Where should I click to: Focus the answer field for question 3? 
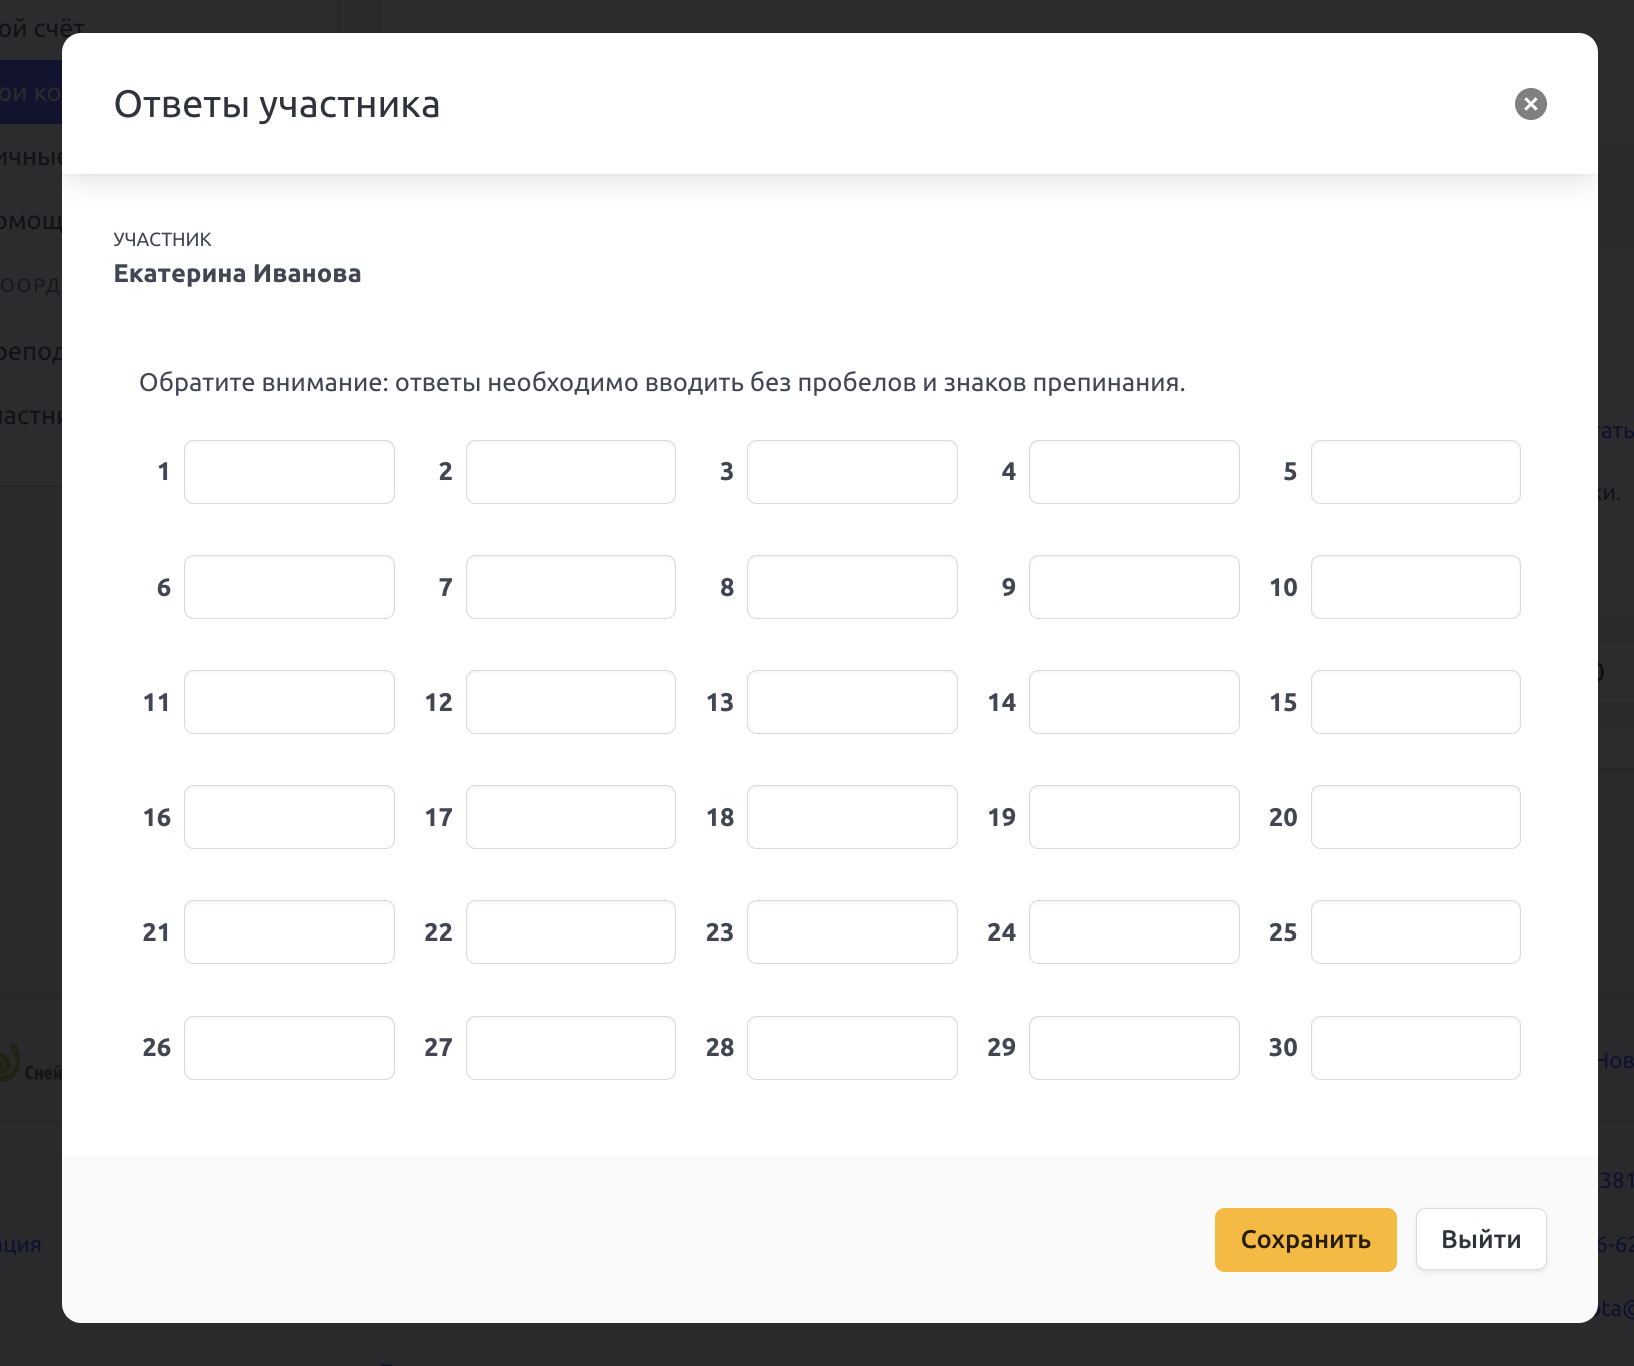click(852, 472)
